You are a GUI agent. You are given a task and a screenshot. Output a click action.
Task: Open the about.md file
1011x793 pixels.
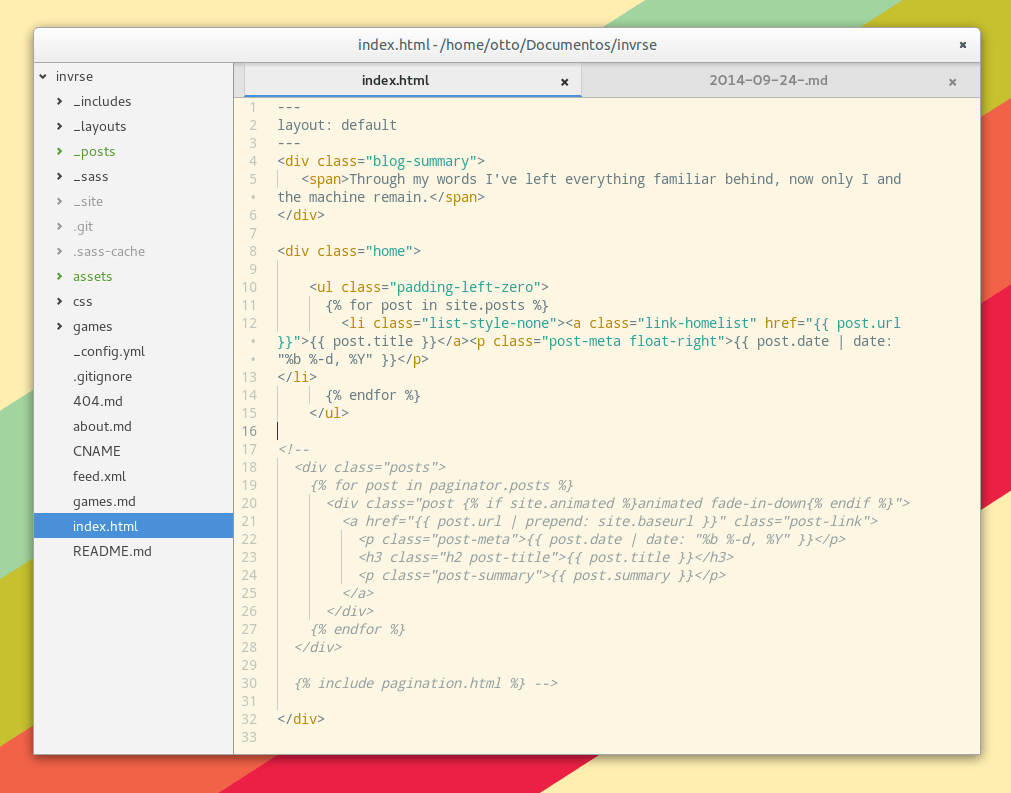point(102,426)
